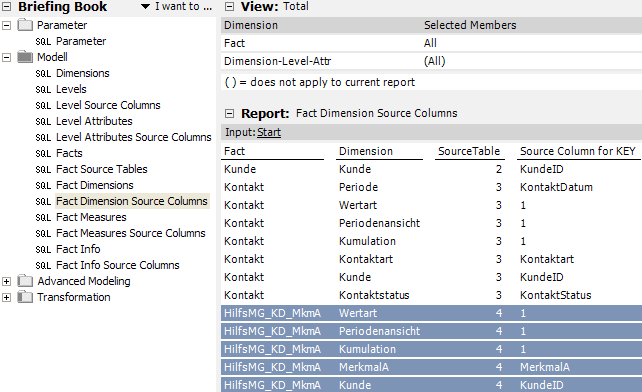
Task: Click the SQL icon beside Levels
Action: pyautogui.click(x=43, y=90)
